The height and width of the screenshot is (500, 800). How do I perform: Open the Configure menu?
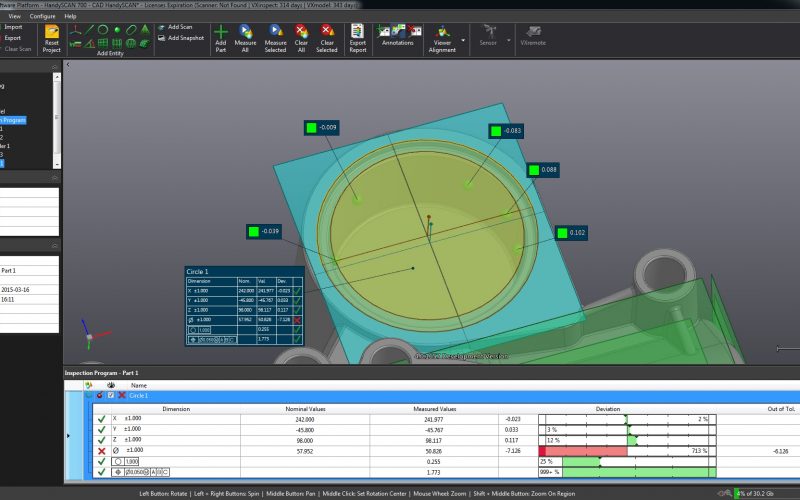tap(43, 17)
